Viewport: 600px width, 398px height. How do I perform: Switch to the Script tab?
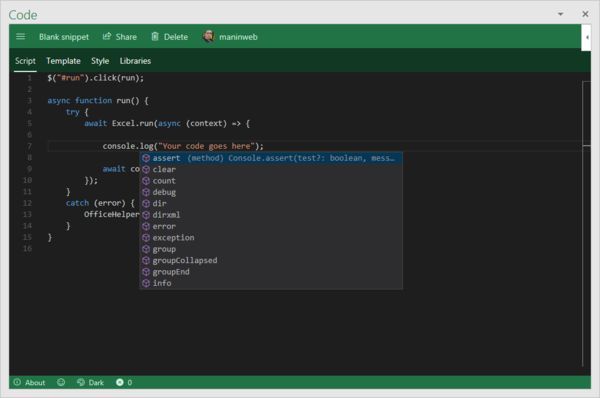pos(25,61)
